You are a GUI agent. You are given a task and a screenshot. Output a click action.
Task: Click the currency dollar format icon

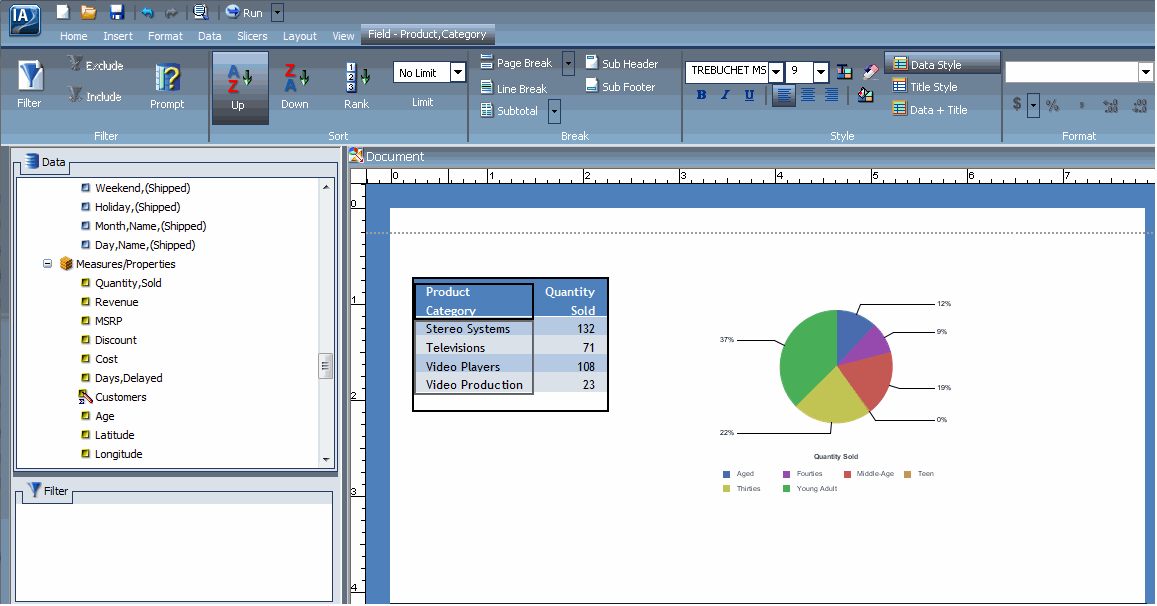1017,104
